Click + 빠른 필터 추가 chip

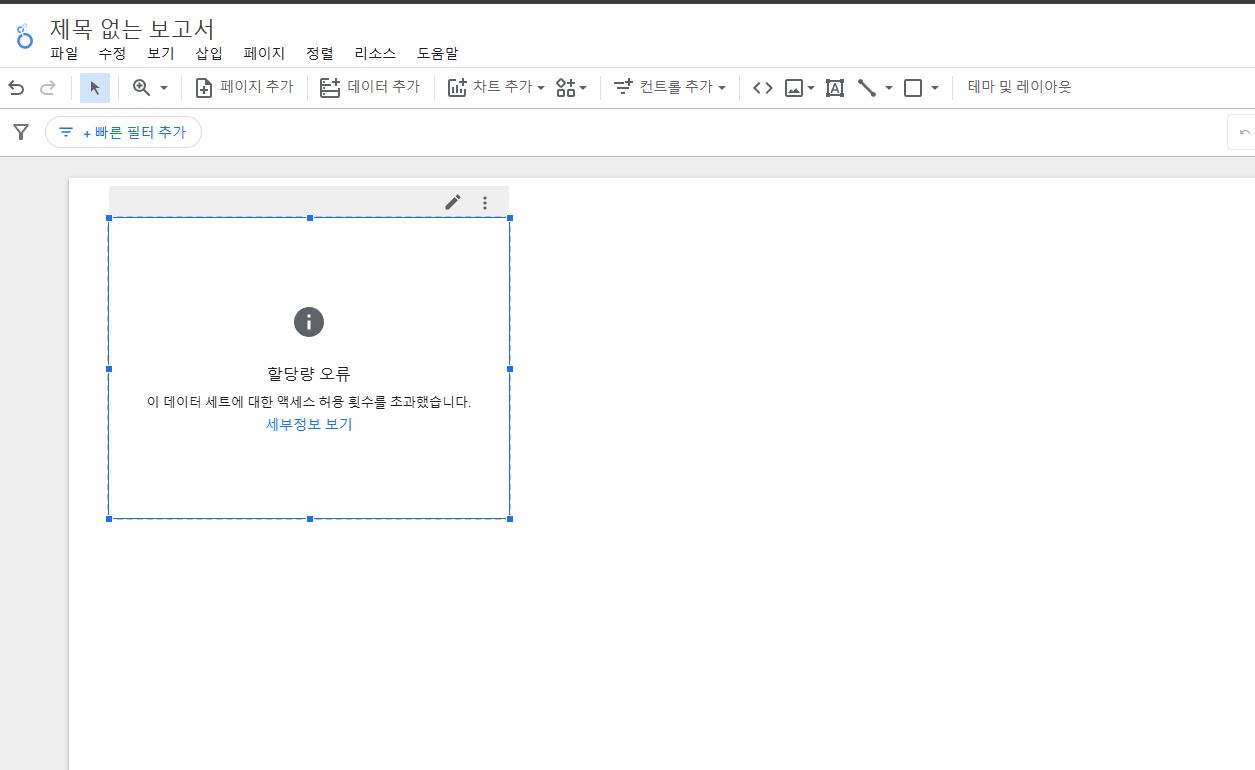tap(123, 132)
